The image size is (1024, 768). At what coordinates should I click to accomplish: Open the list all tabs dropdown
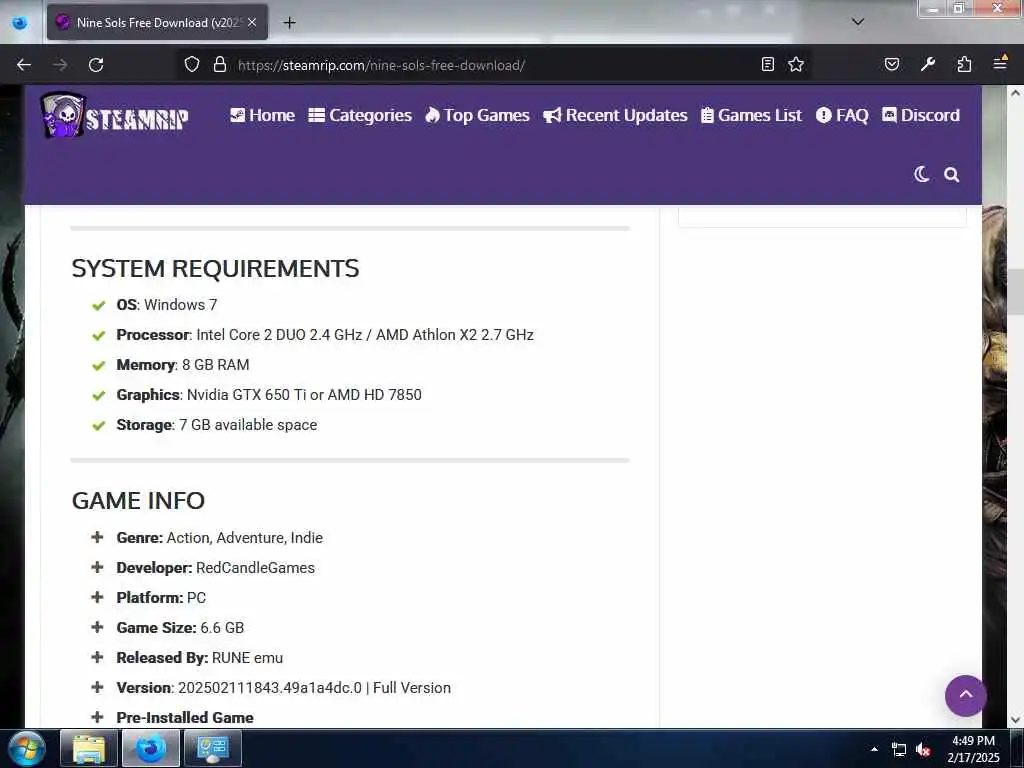click(x=858, y=22)
